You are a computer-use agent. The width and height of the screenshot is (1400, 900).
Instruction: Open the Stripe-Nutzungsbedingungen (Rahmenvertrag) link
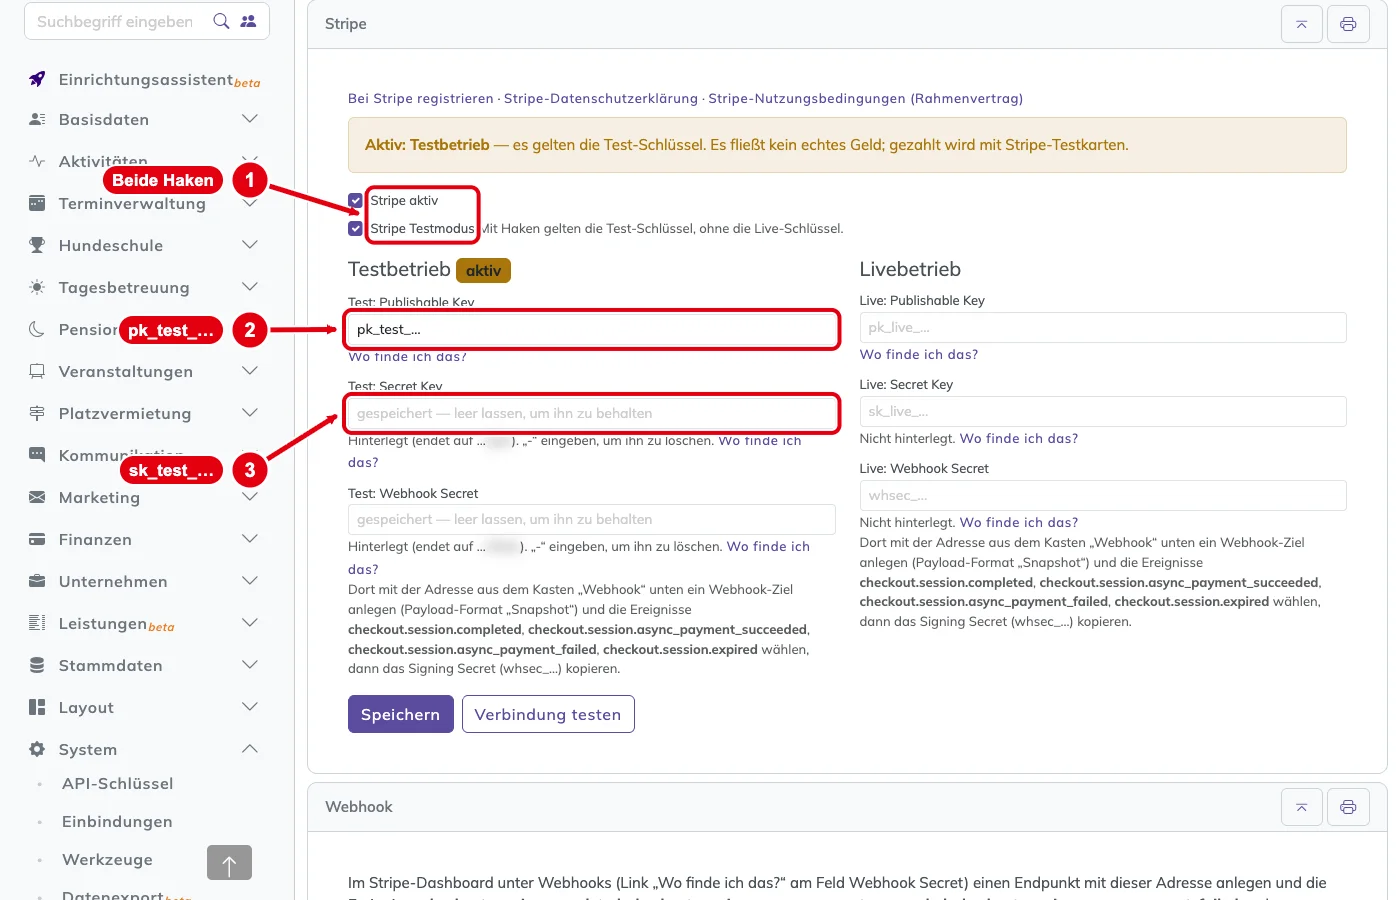[x=866, y=98]
